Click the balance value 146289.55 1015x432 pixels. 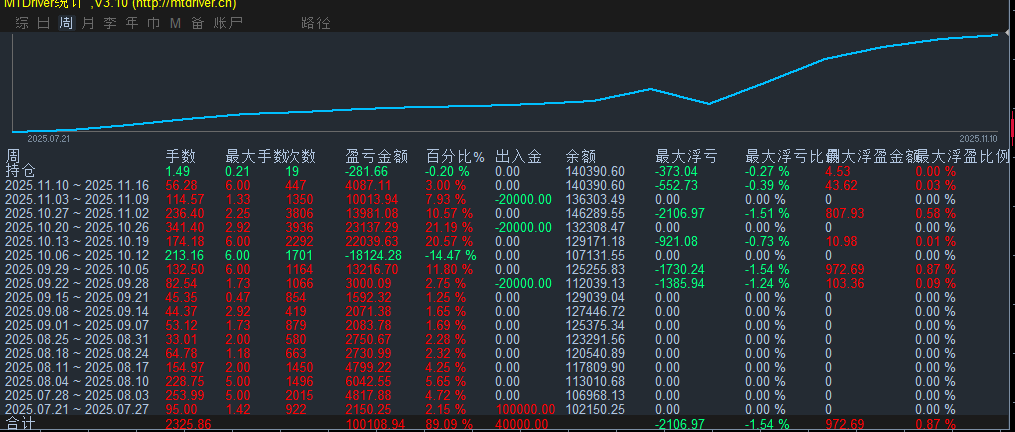(x=595, y=213)
